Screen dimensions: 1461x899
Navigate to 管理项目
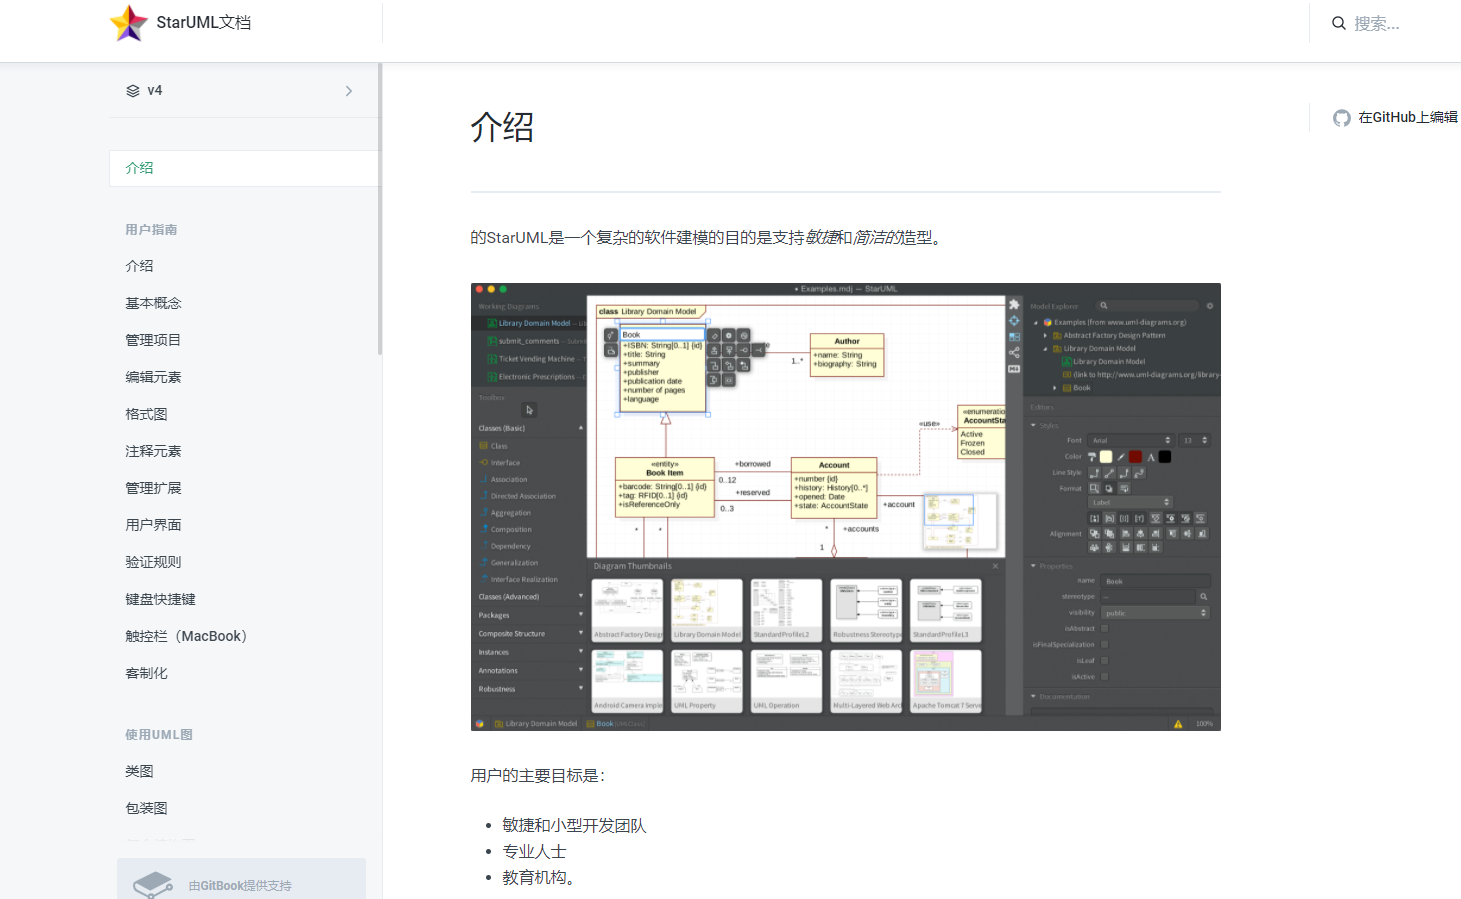pyautogui.click(x=153, y=339)
